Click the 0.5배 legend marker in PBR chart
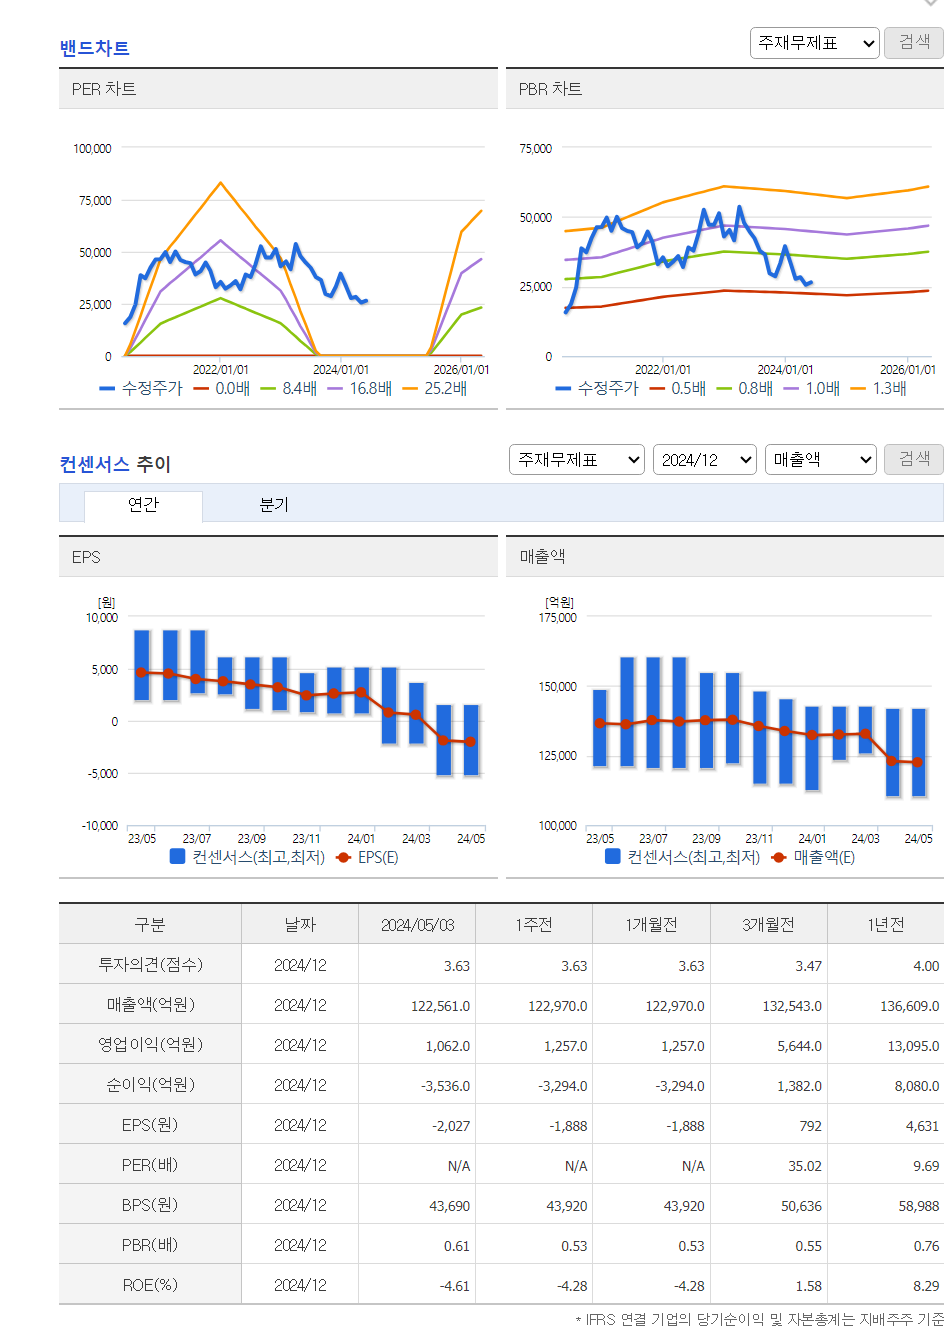 tap(657, 388)
